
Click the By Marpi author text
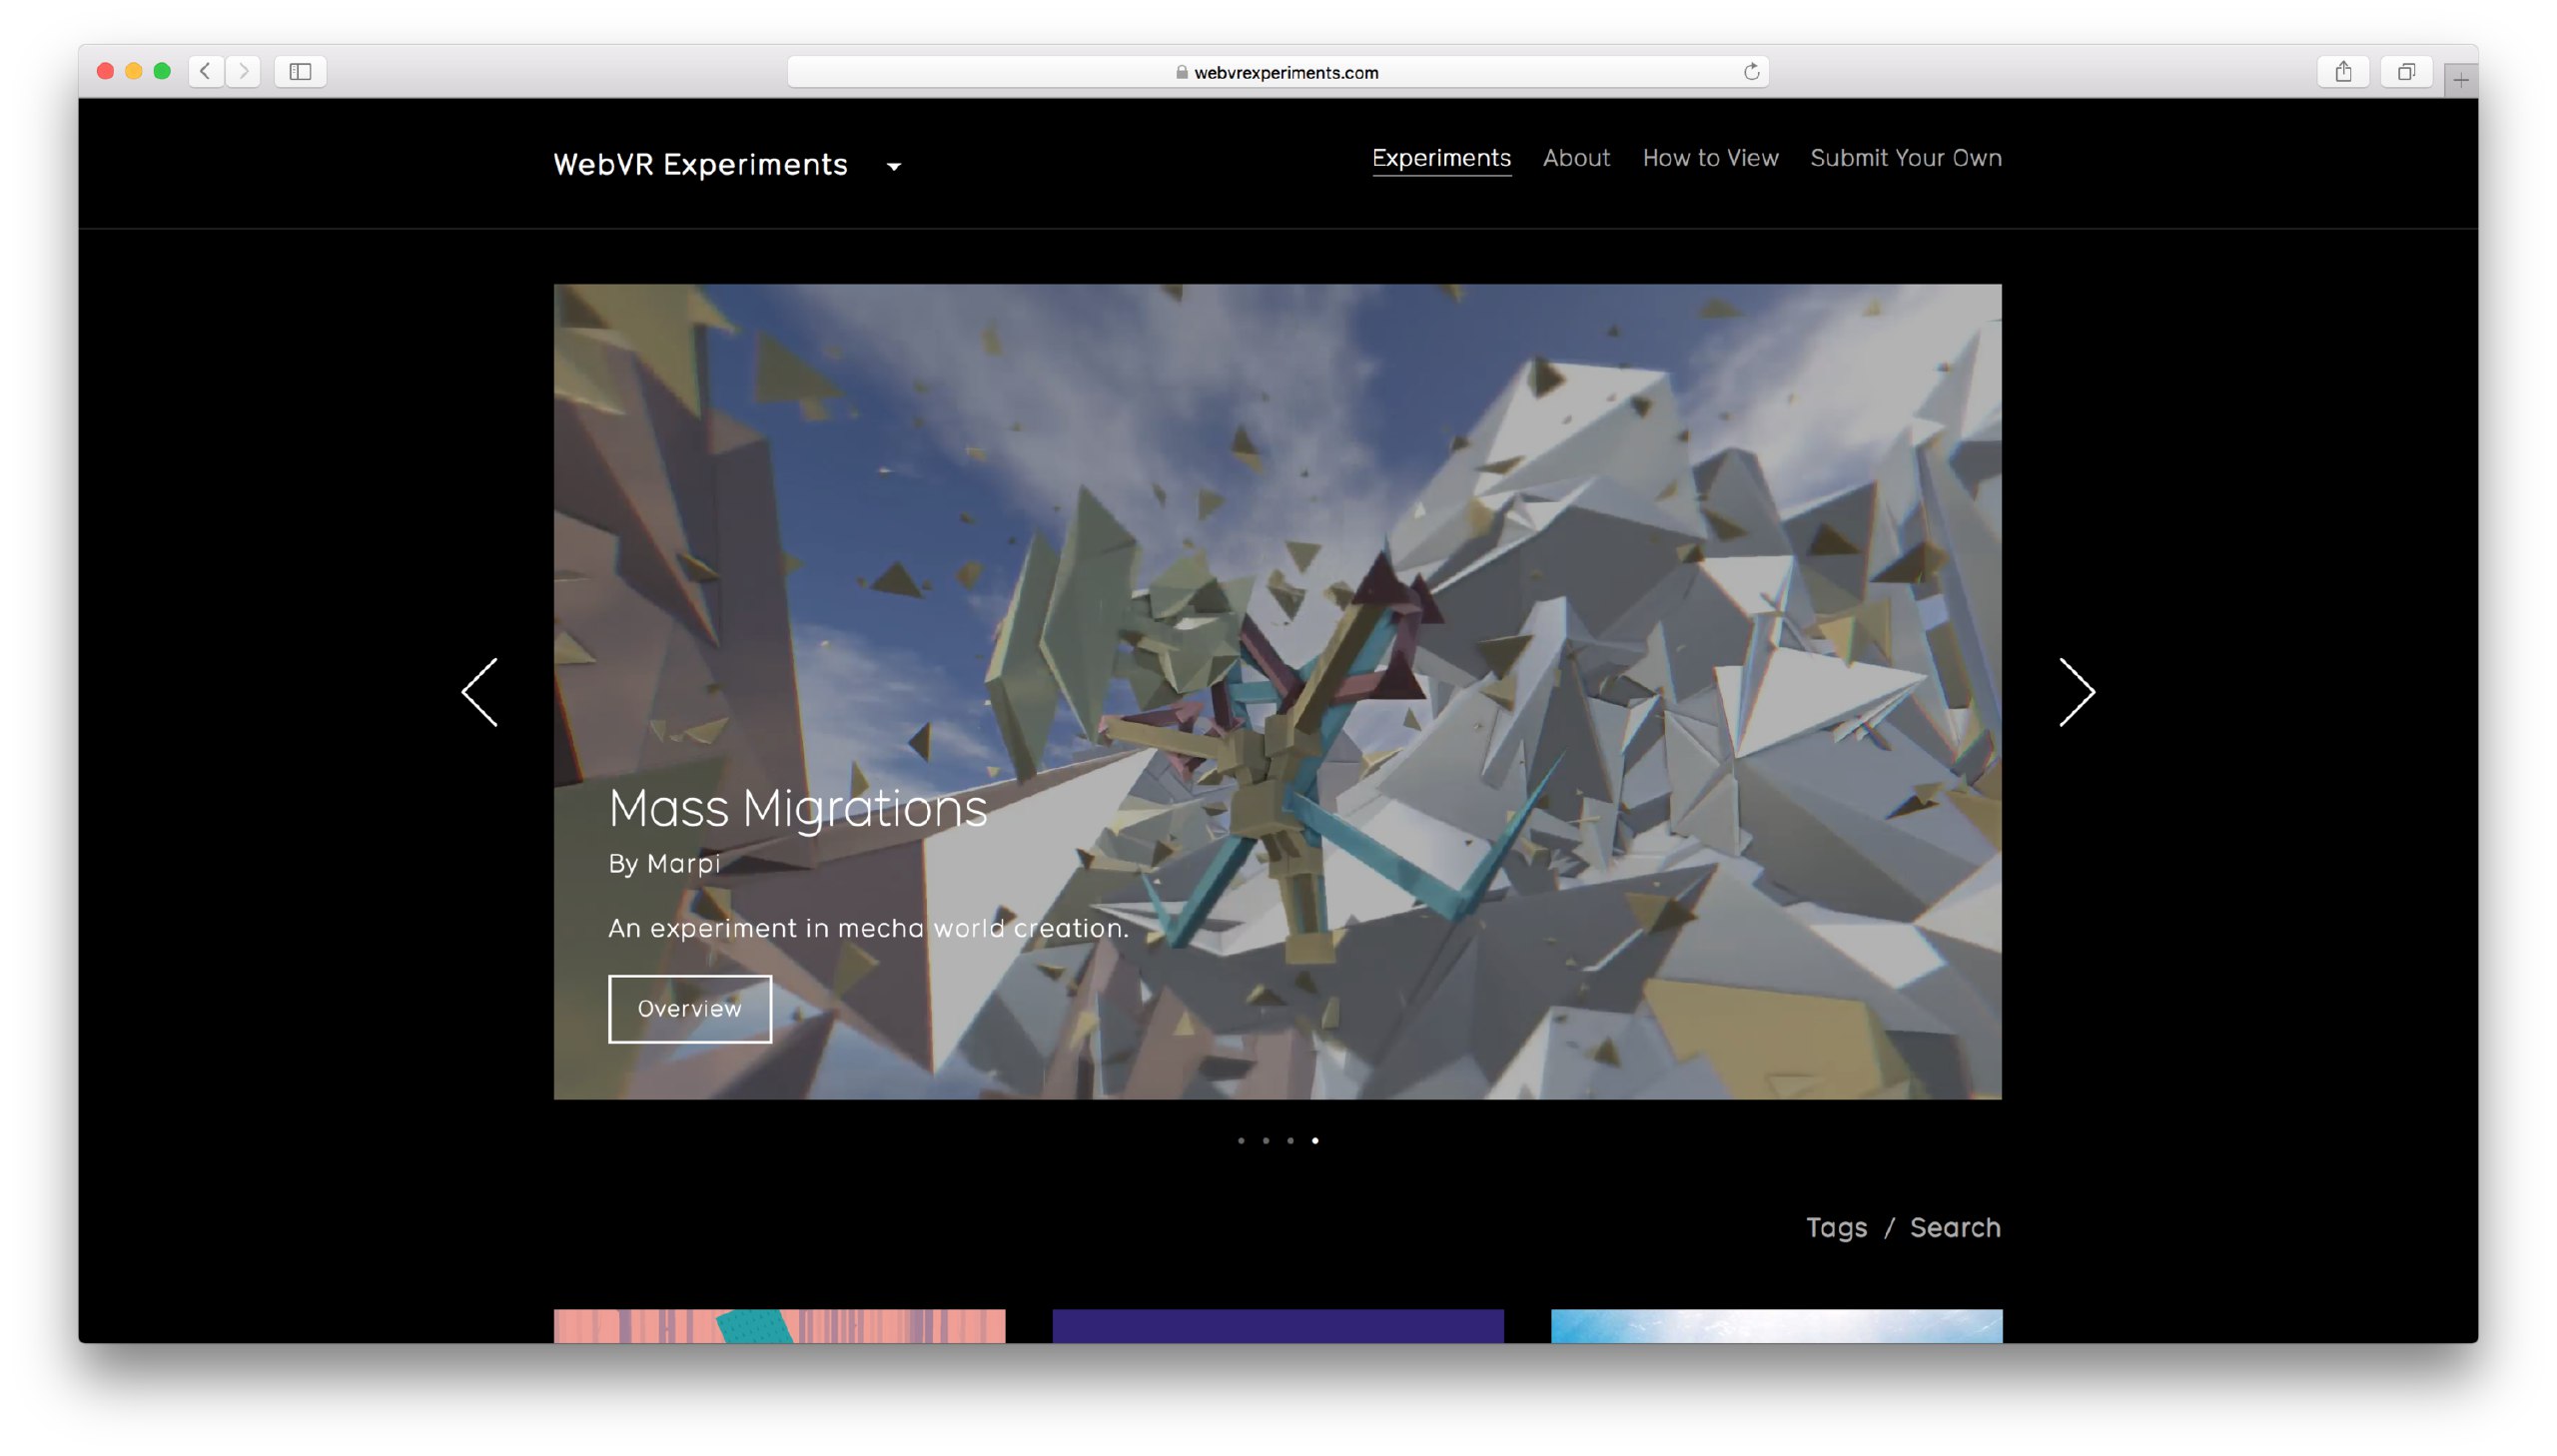(664, 864)
